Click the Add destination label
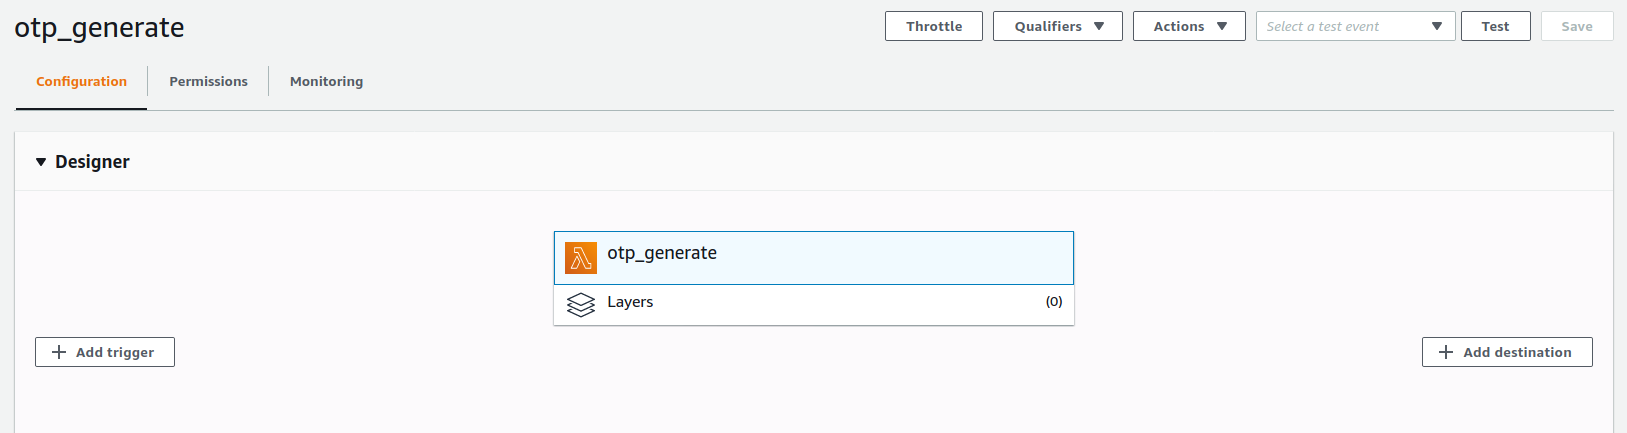This screenshot has height=433, width=1627. [x=1517, y=352]
